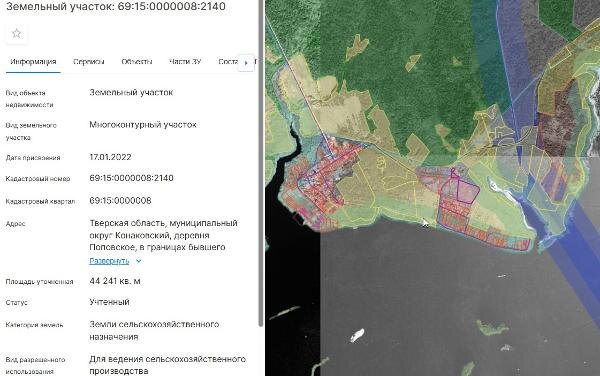
Task: Select the land category Земли сельскохозяйственного назначения
Action: (x=154, y=330)
